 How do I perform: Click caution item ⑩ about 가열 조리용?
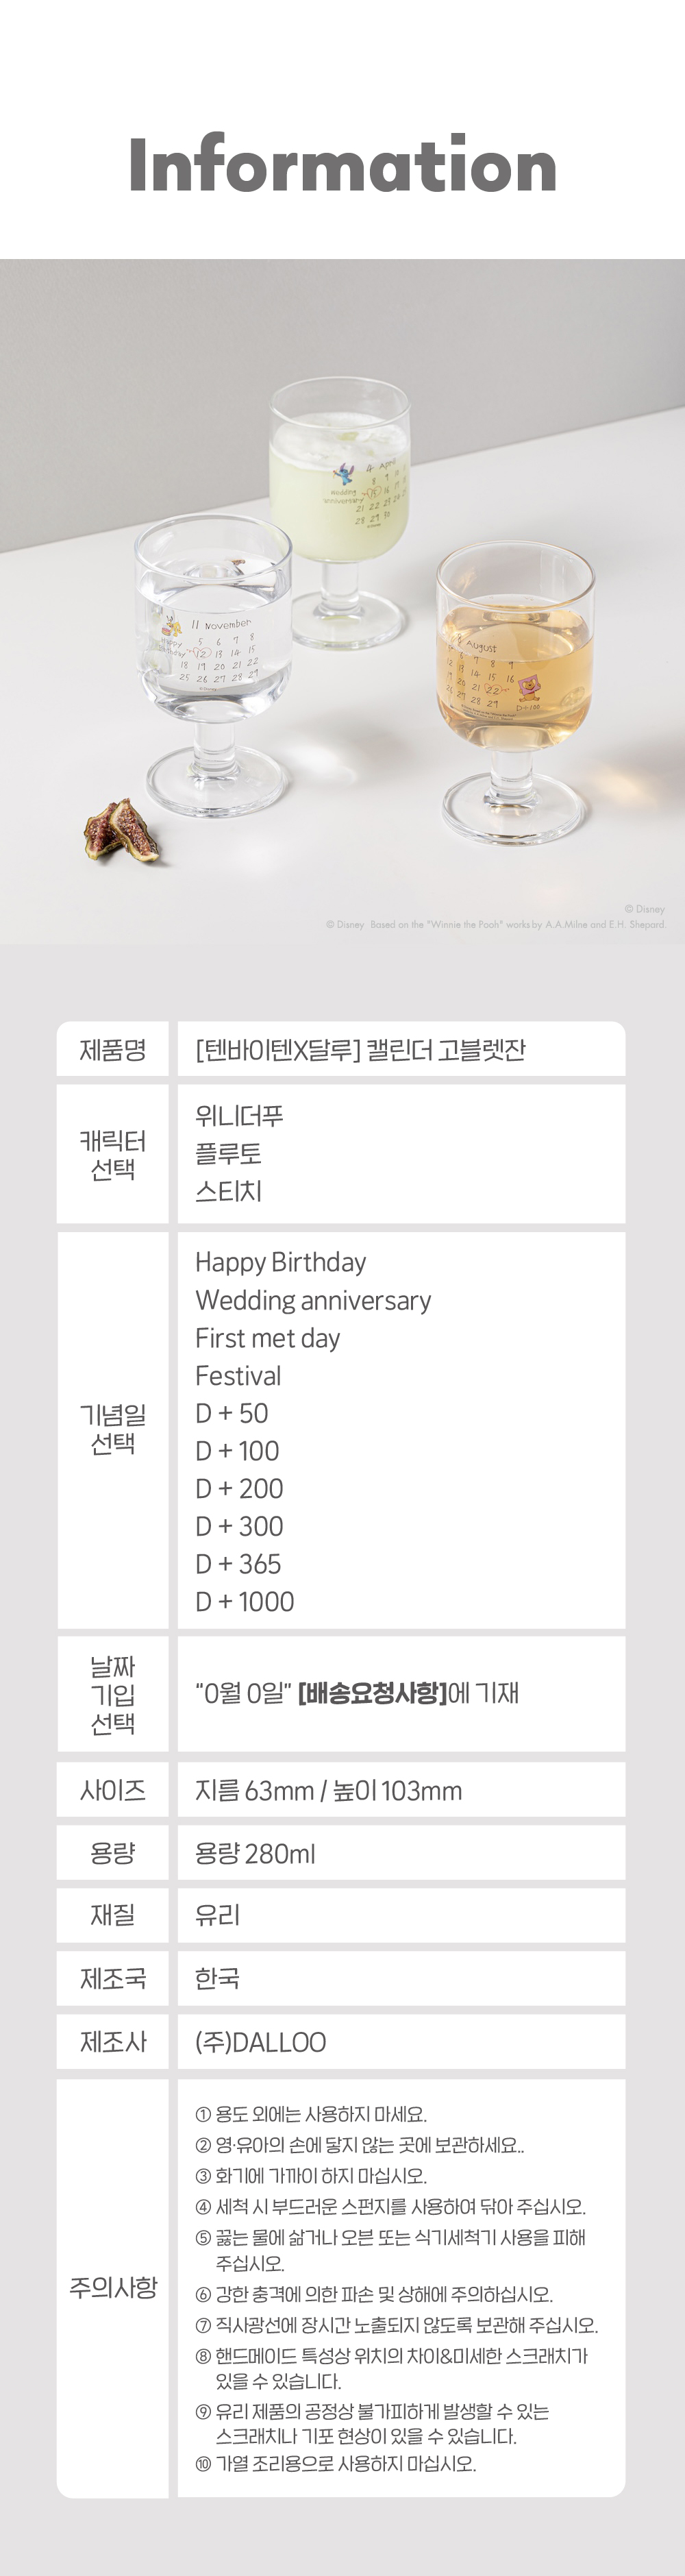click(x=336, y=2464)
